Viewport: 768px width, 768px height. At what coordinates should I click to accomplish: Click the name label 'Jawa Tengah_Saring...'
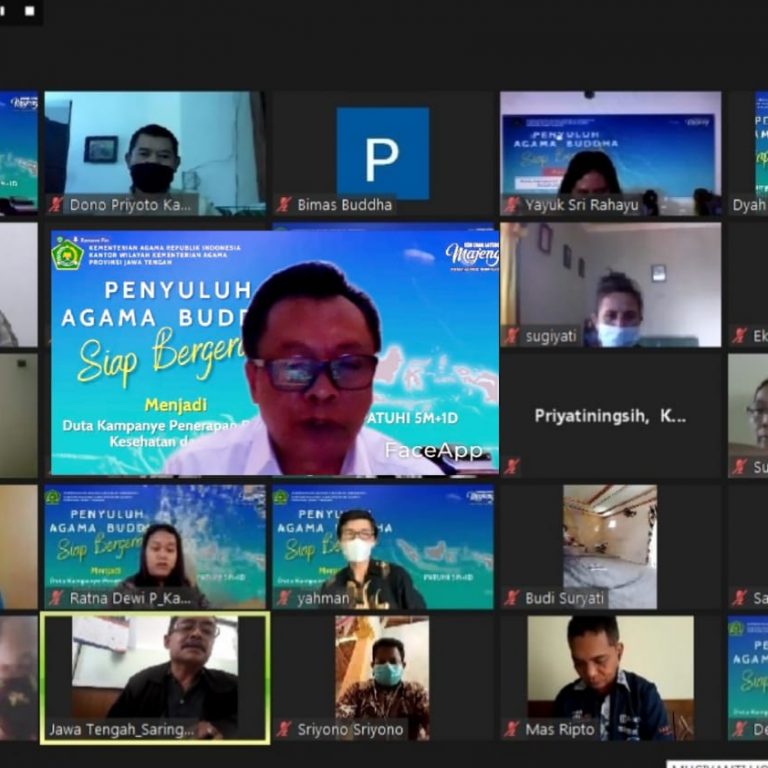[121, 729]
